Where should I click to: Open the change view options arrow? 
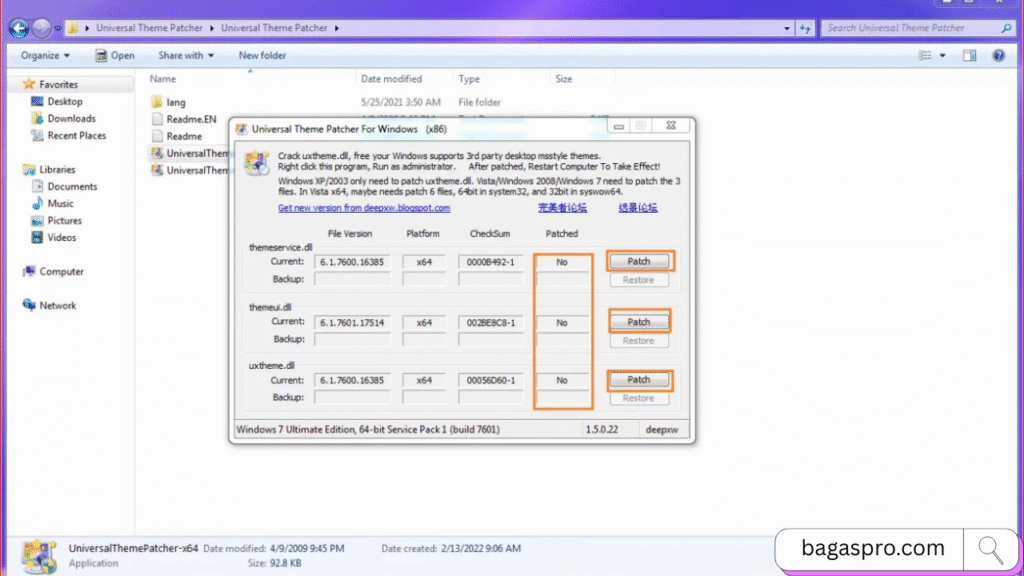pos(943,56)
